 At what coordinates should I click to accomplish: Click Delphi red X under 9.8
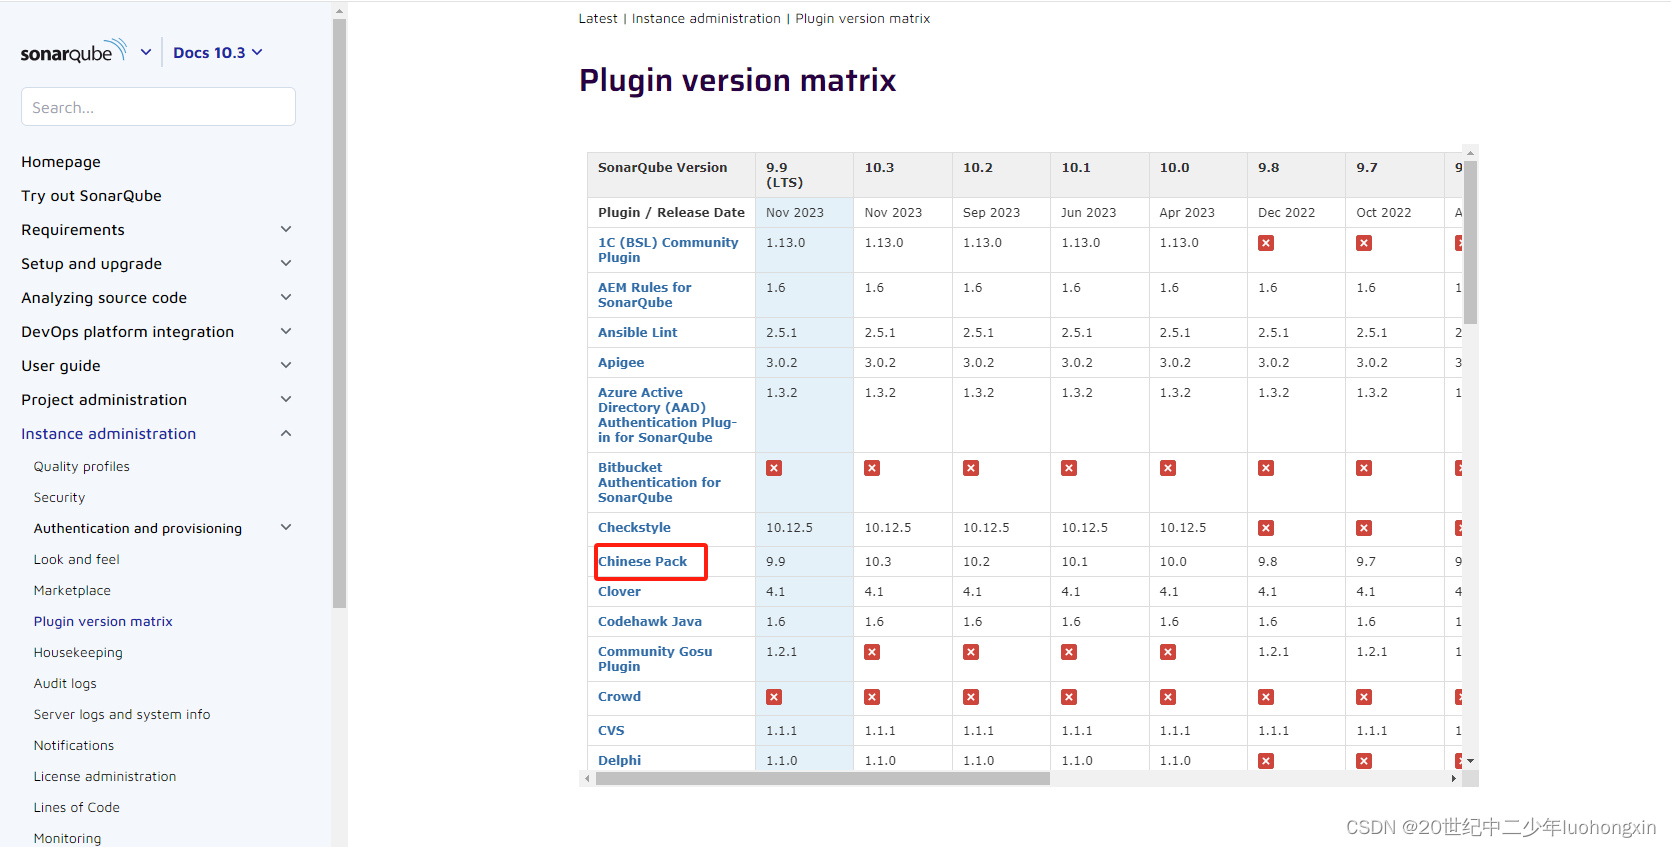(1266, 761)
